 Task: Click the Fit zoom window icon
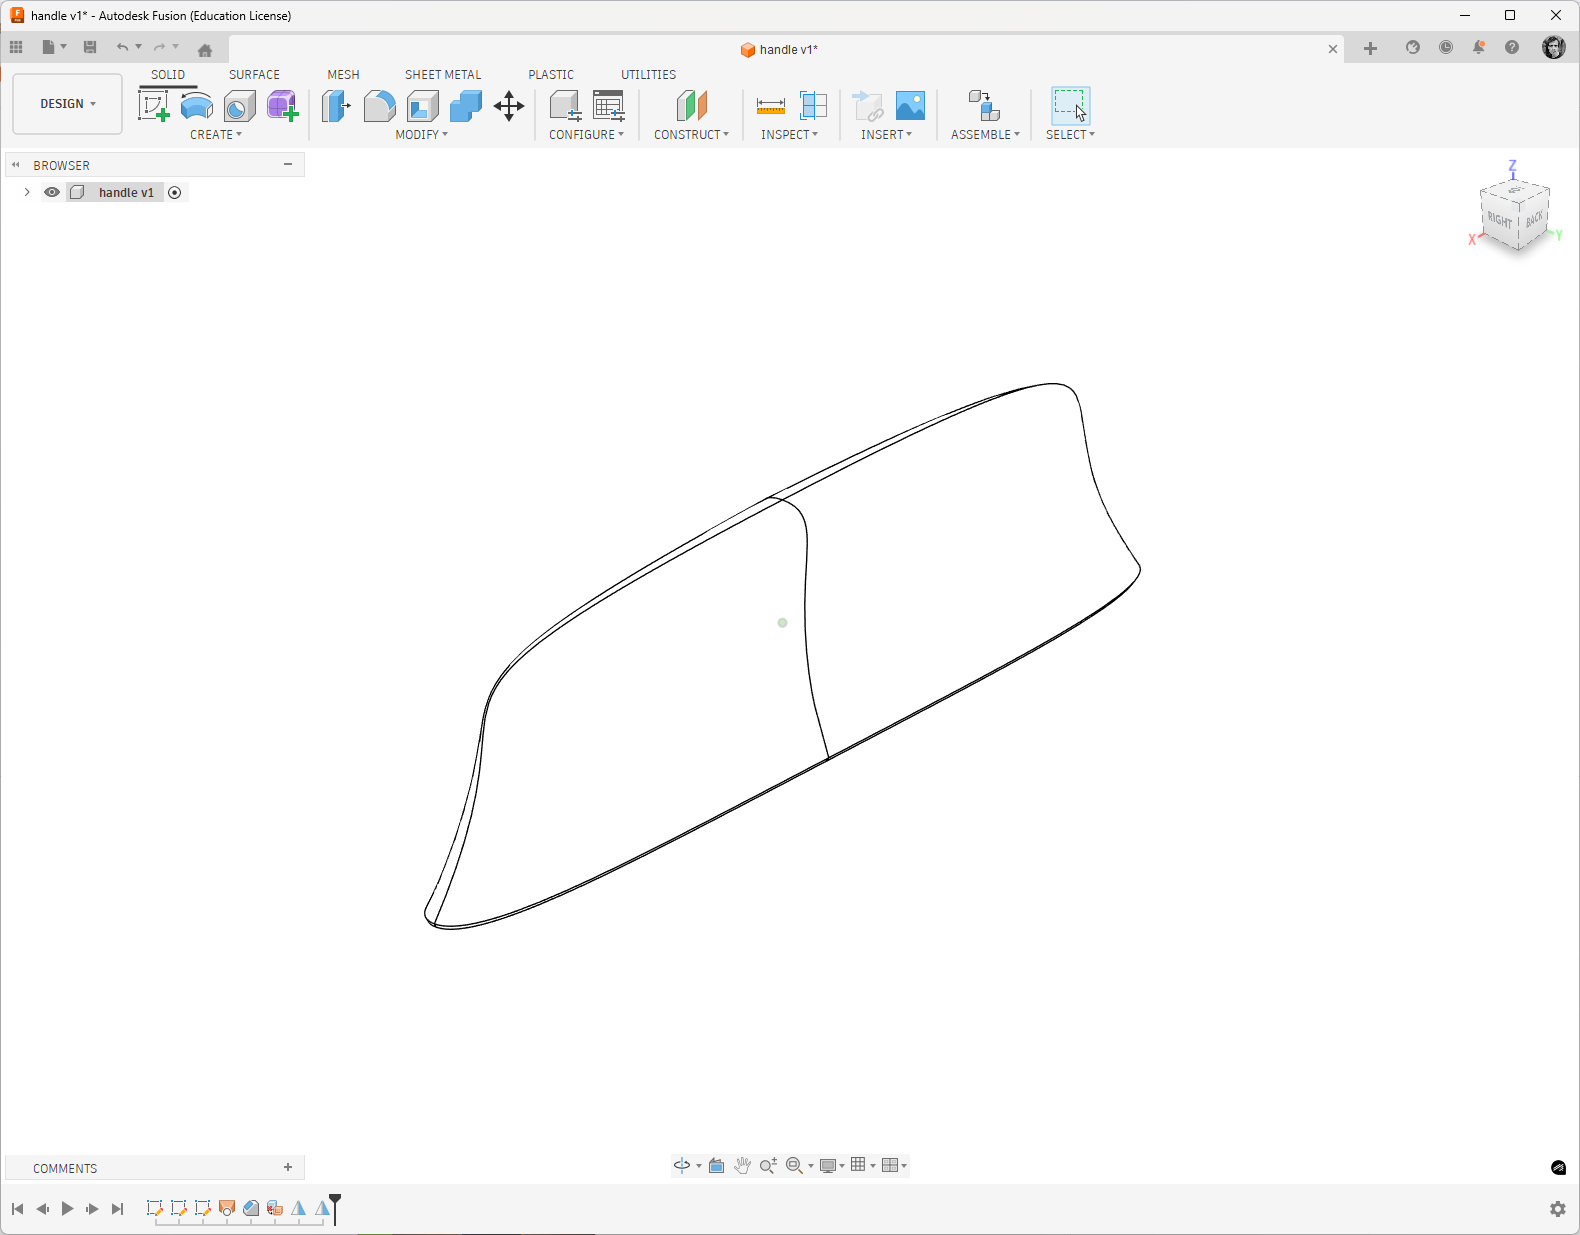point(794,1165)
